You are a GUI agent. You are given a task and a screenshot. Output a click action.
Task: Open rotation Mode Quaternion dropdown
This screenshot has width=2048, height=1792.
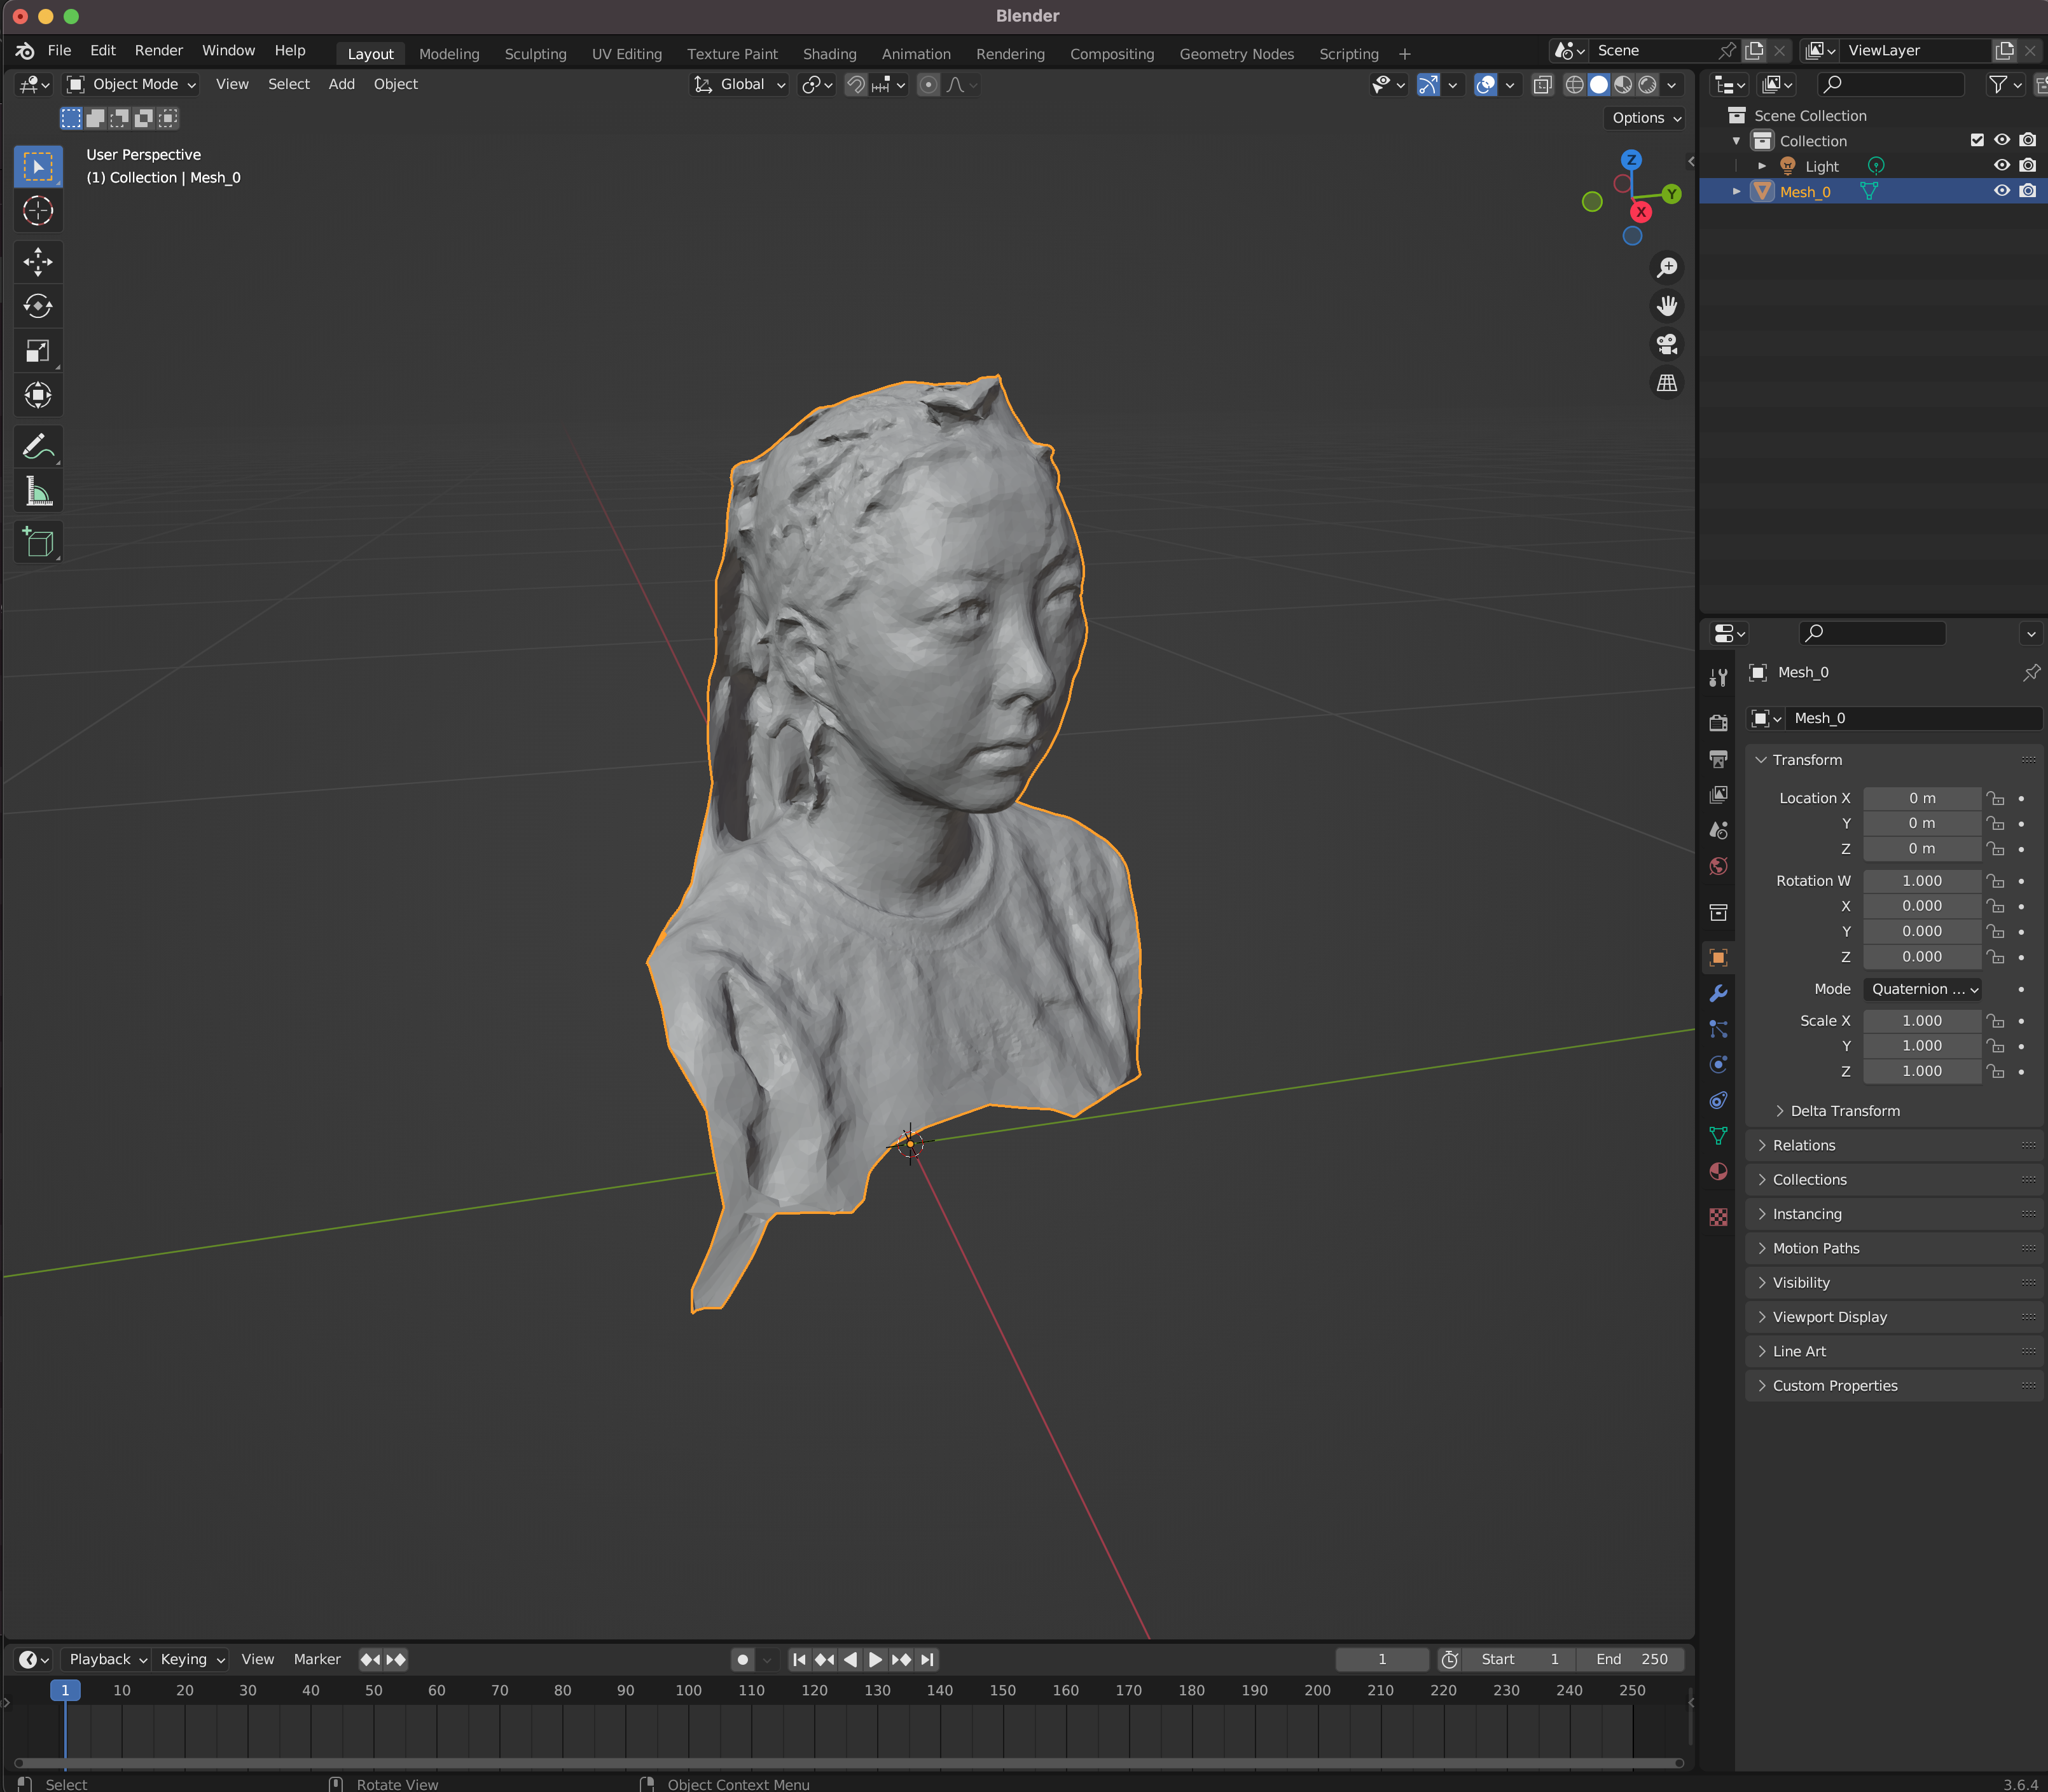point(1922,989)
